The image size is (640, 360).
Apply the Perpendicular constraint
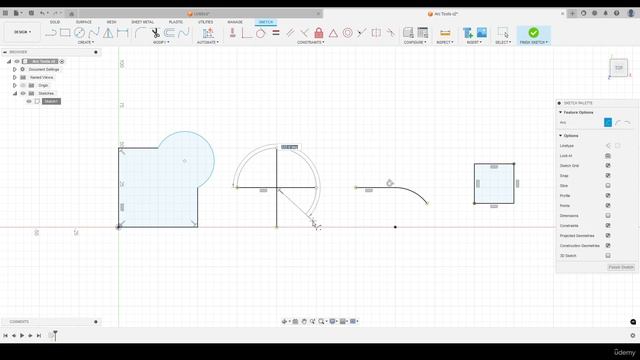pyautogui.click(x=304, y=33)
